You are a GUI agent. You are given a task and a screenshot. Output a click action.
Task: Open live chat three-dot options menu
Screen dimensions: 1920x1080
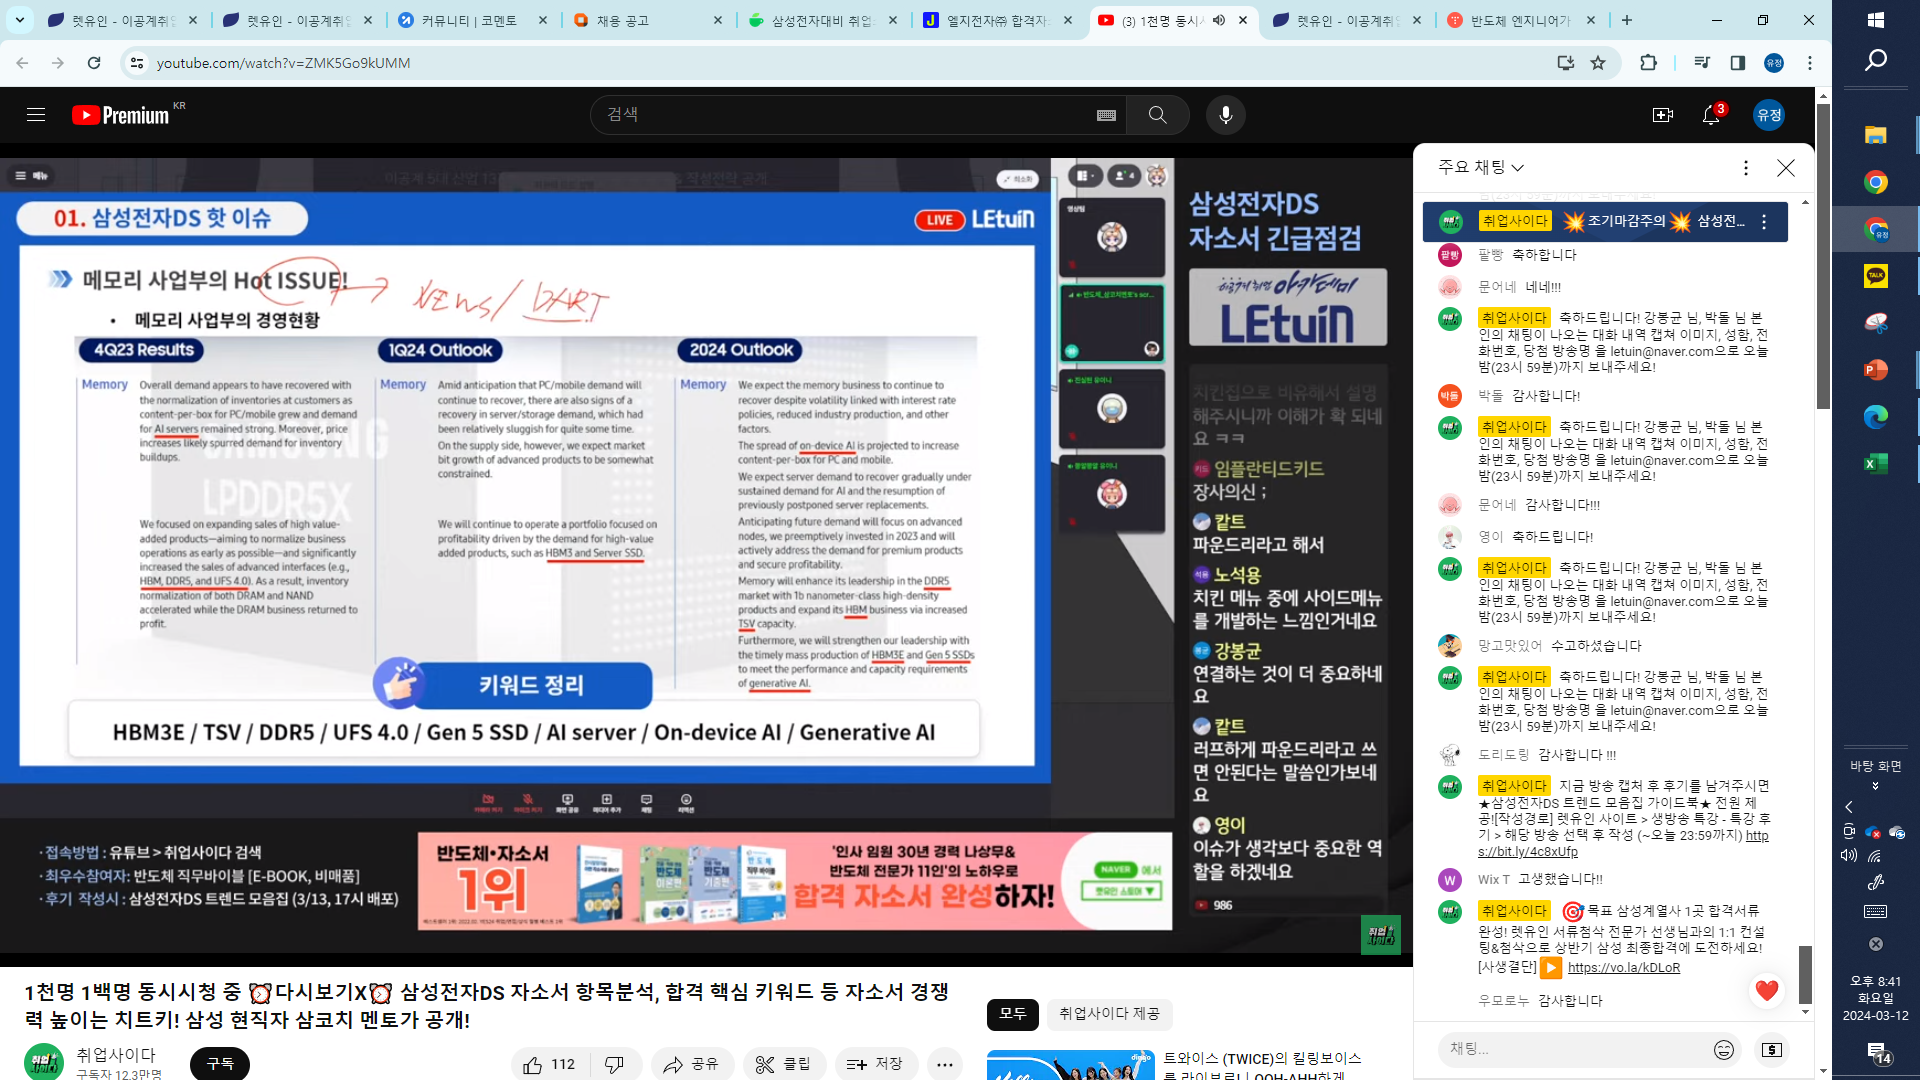point(1746,168)
